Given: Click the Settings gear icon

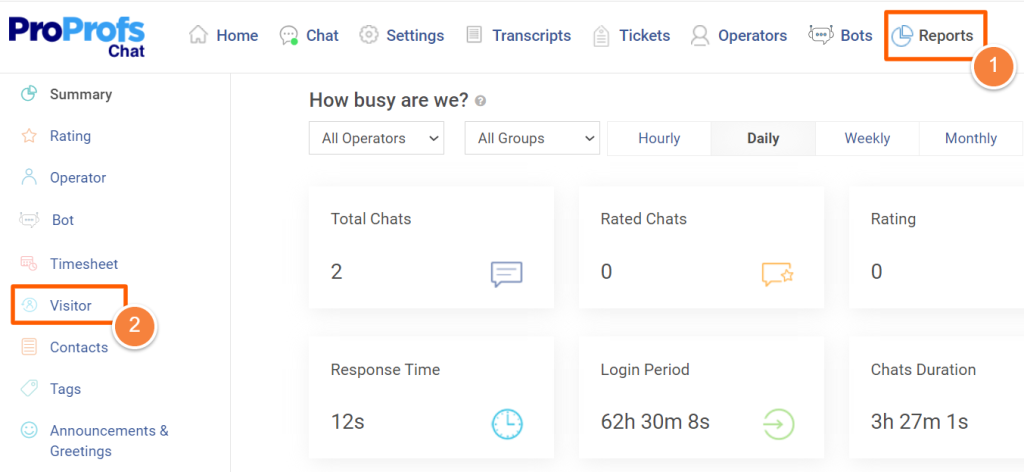Looking at the screenshot, I should [x=369, y=35].
